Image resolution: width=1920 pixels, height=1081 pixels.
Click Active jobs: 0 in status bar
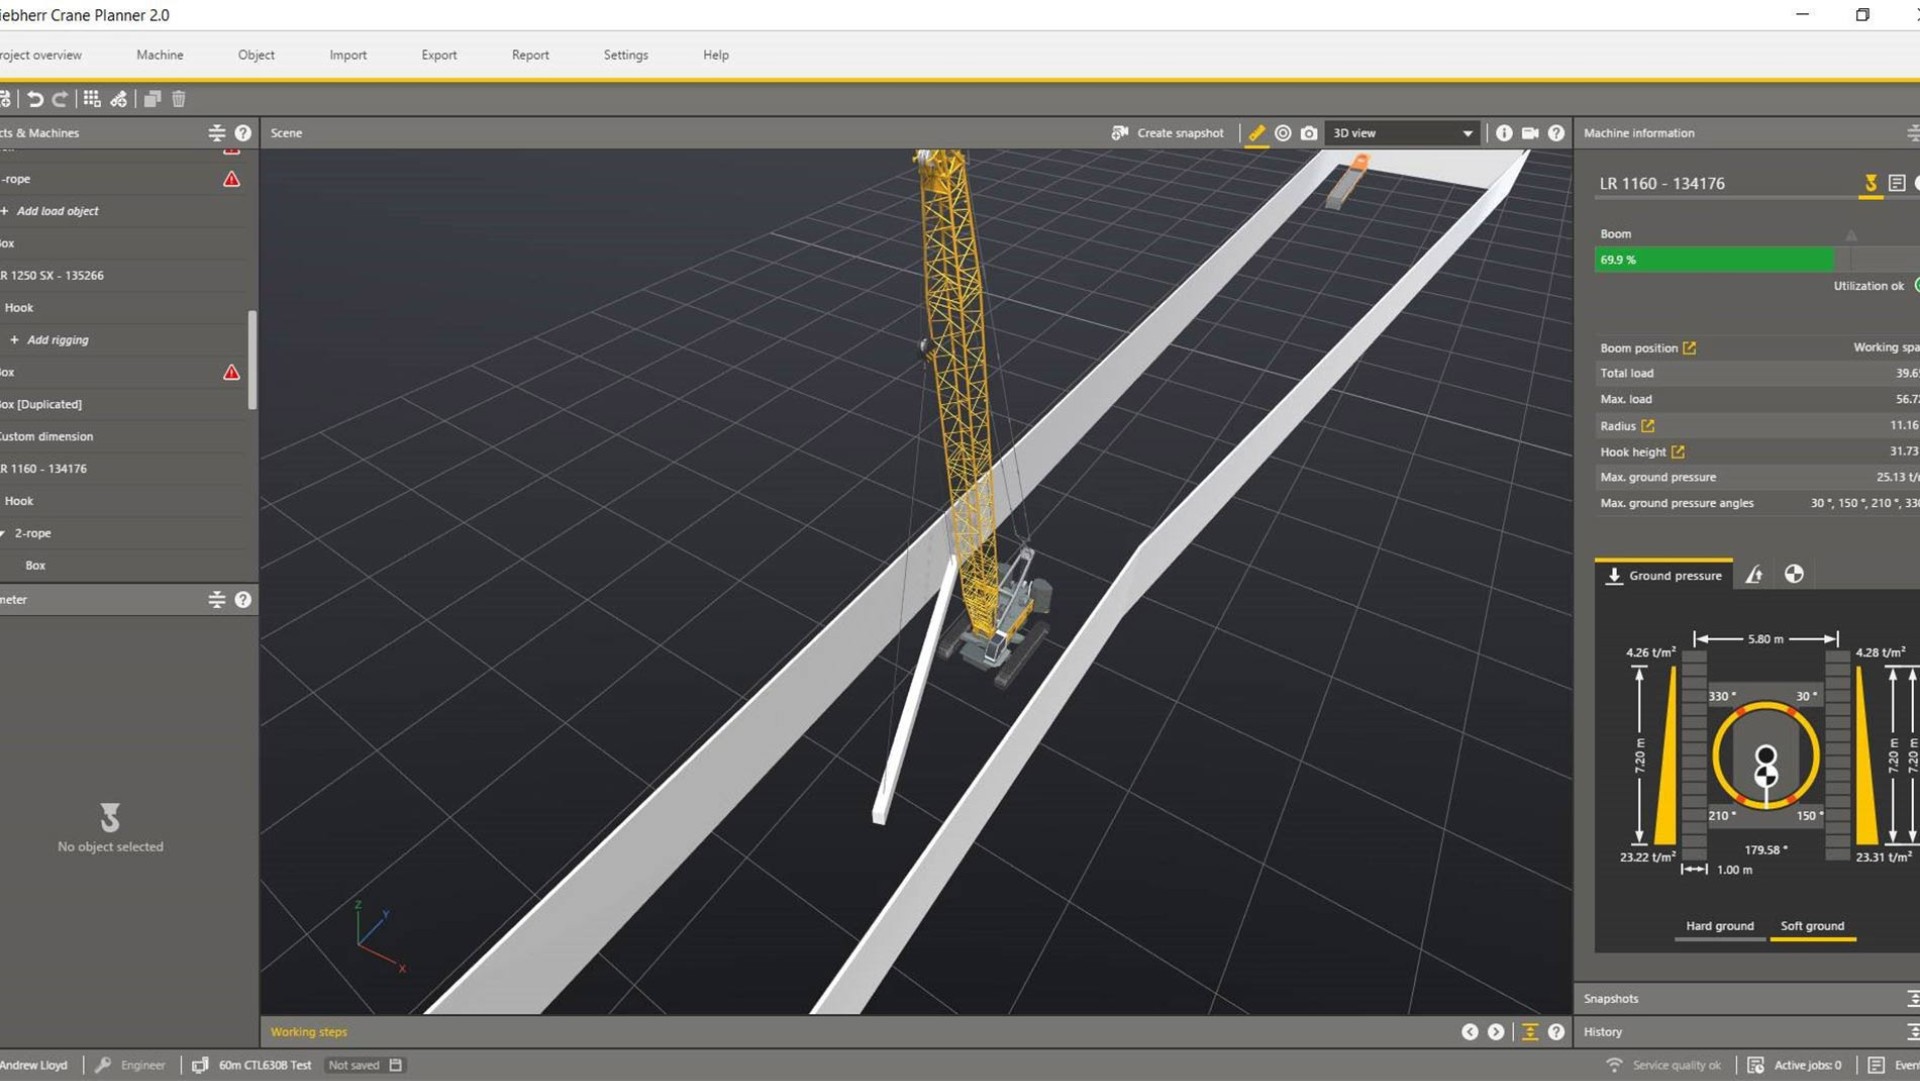pos(1795,1066)
